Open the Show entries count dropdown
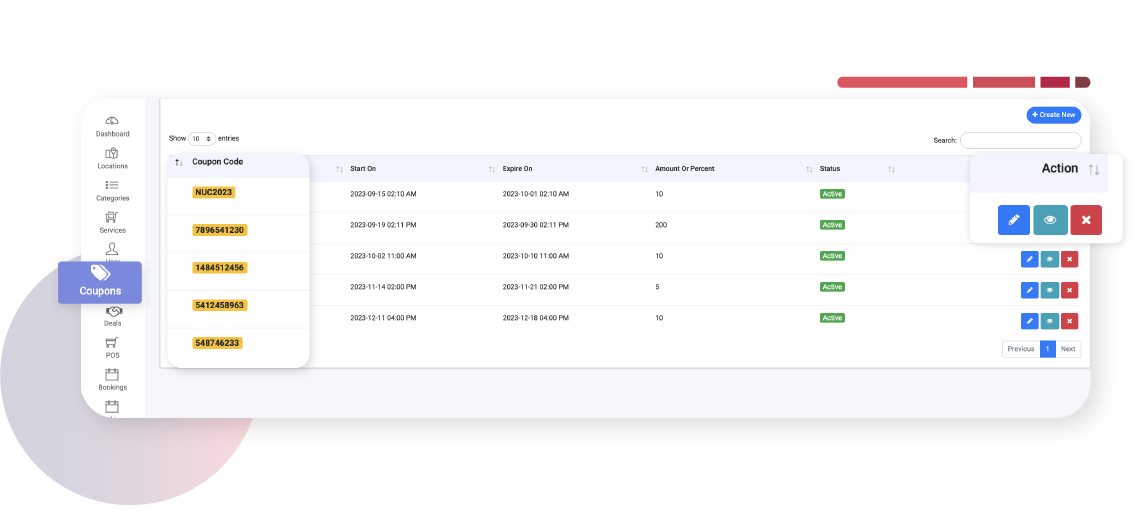Screen dimensions: 1147x521 (202, 139)
